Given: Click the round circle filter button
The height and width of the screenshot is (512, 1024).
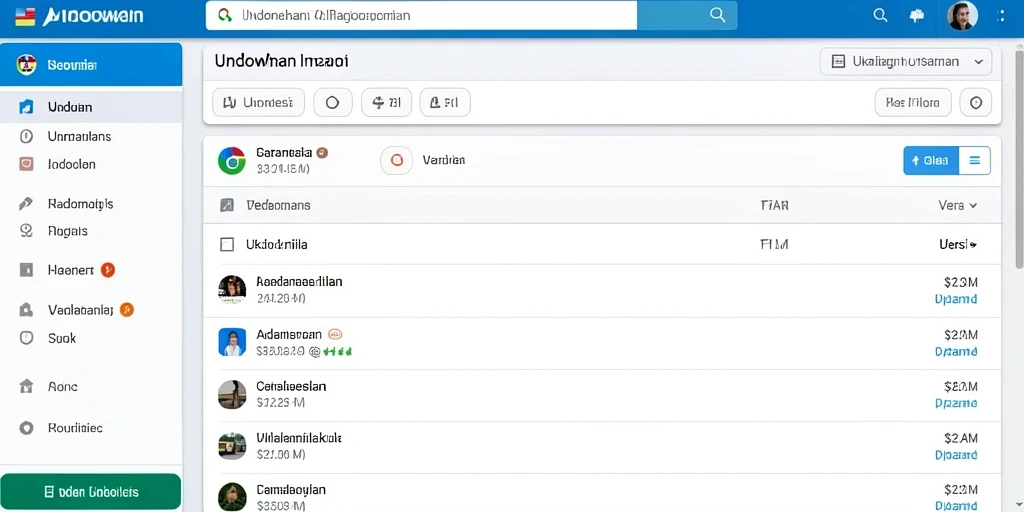Looking at the screenshot, I should 332,103.
